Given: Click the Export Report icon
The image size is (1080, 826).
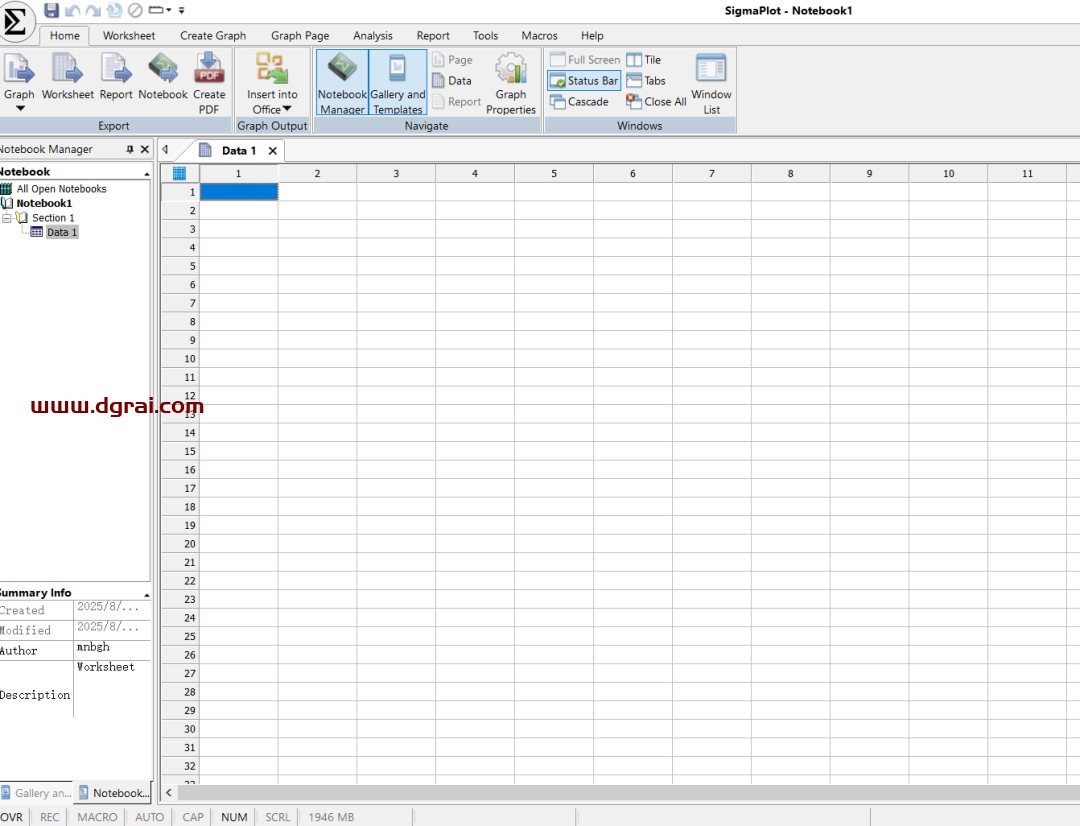Looking at the screenshot, I should click(x=116, y=69).
